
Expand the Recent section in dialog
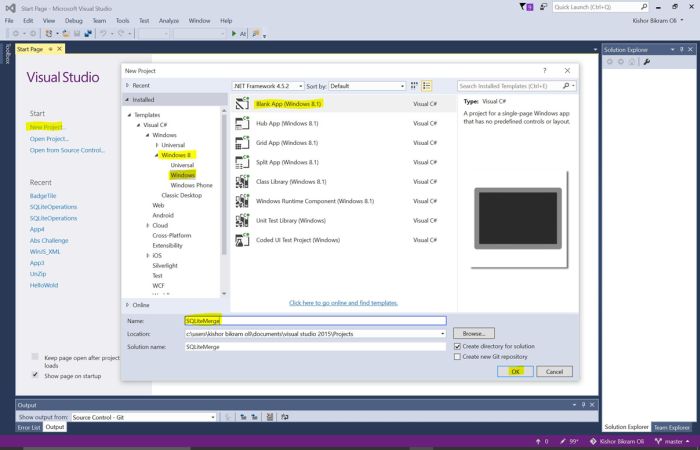127,85
